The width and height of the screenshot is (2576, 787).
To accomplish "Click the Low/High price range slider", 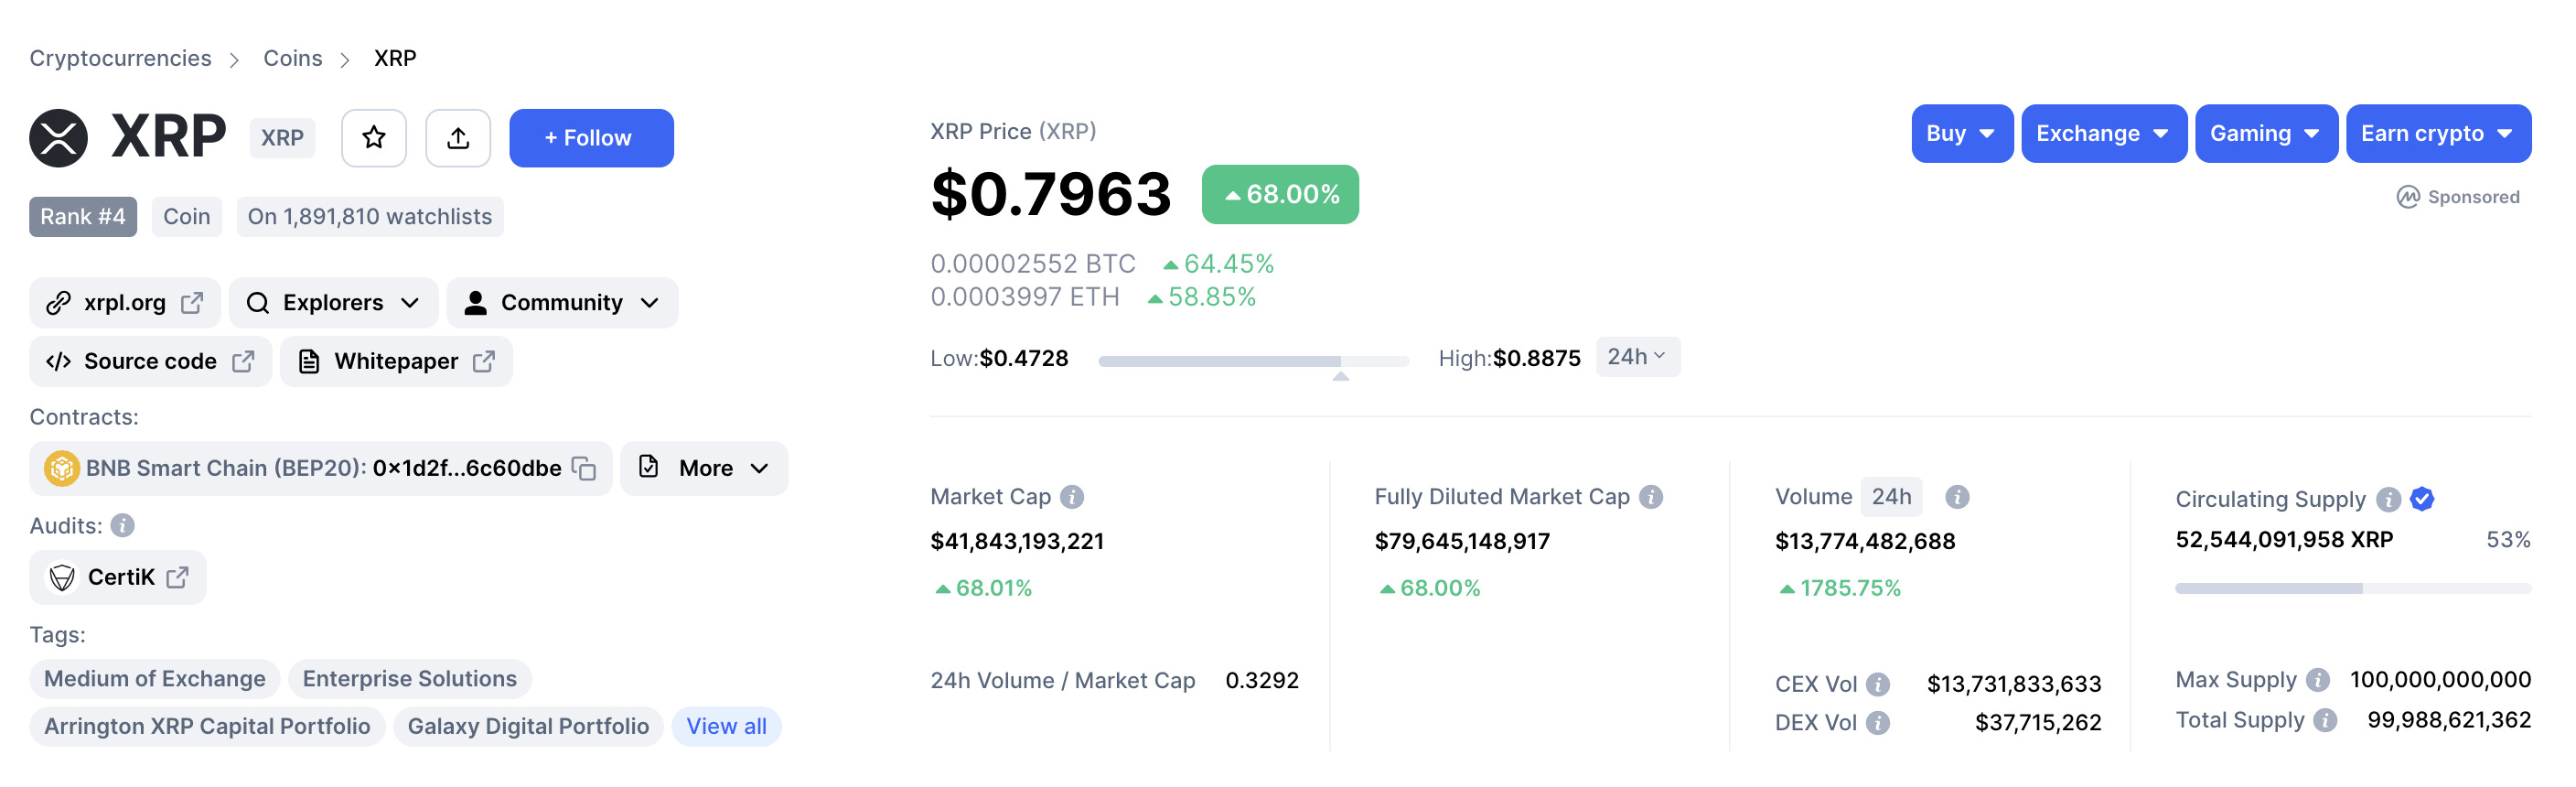I will tap(1253, 361).
